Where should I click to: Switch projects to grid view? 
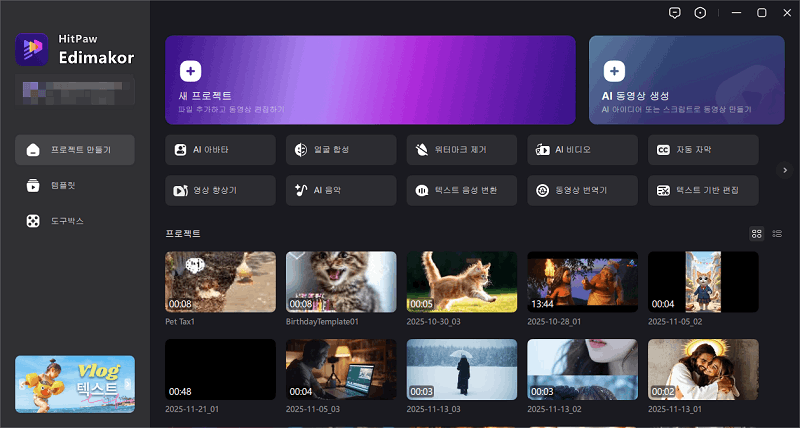[x=757, y=233]
